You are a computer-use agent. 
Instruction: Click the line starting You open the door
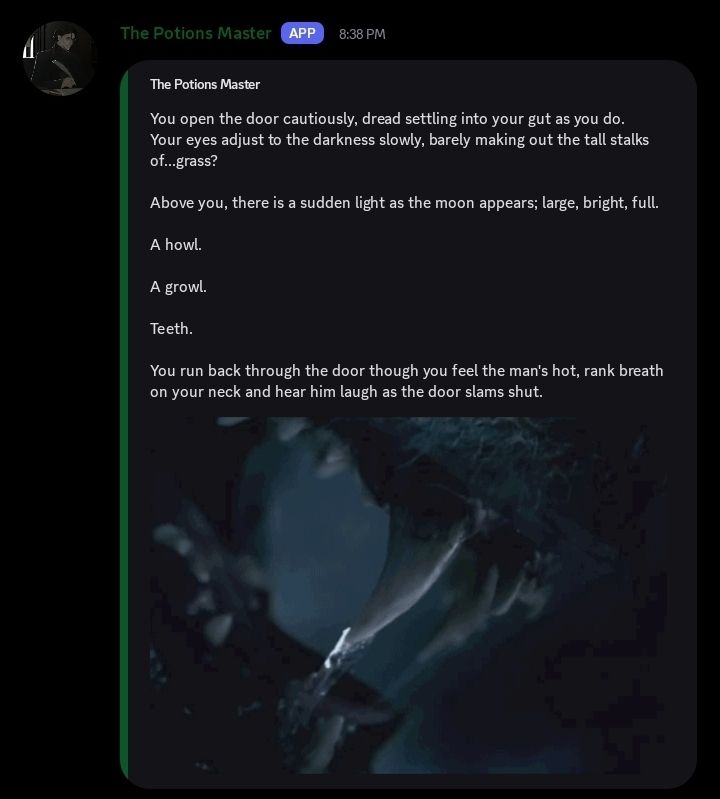click(x=387, y=119)
